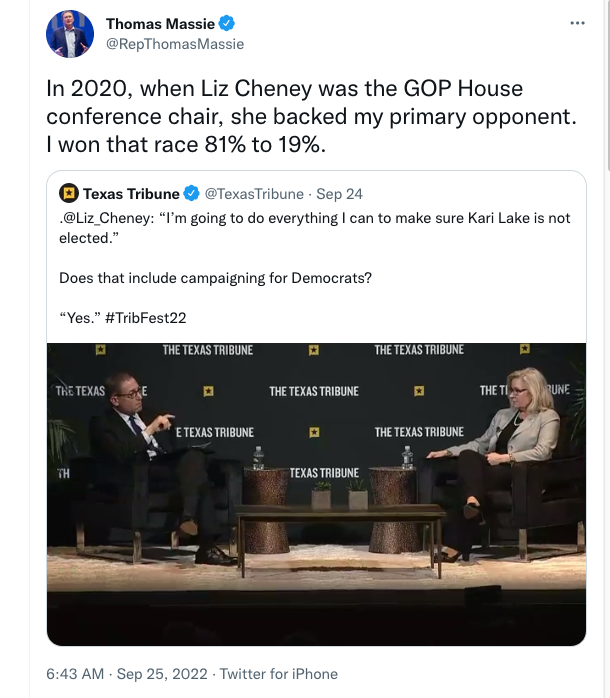
Task: Click Thomas Massie's profile avatar
Action: click(x=69, y=34)
